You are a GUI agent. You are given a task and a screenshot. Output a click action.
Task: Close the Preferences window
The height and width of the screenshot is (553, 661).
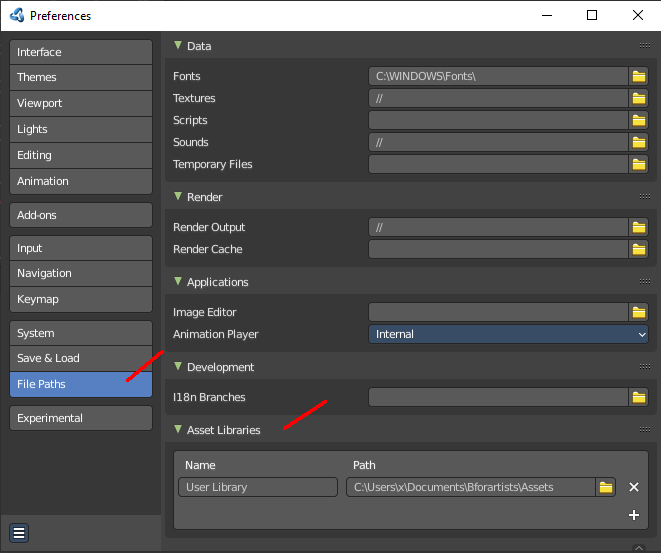(638, 16)
